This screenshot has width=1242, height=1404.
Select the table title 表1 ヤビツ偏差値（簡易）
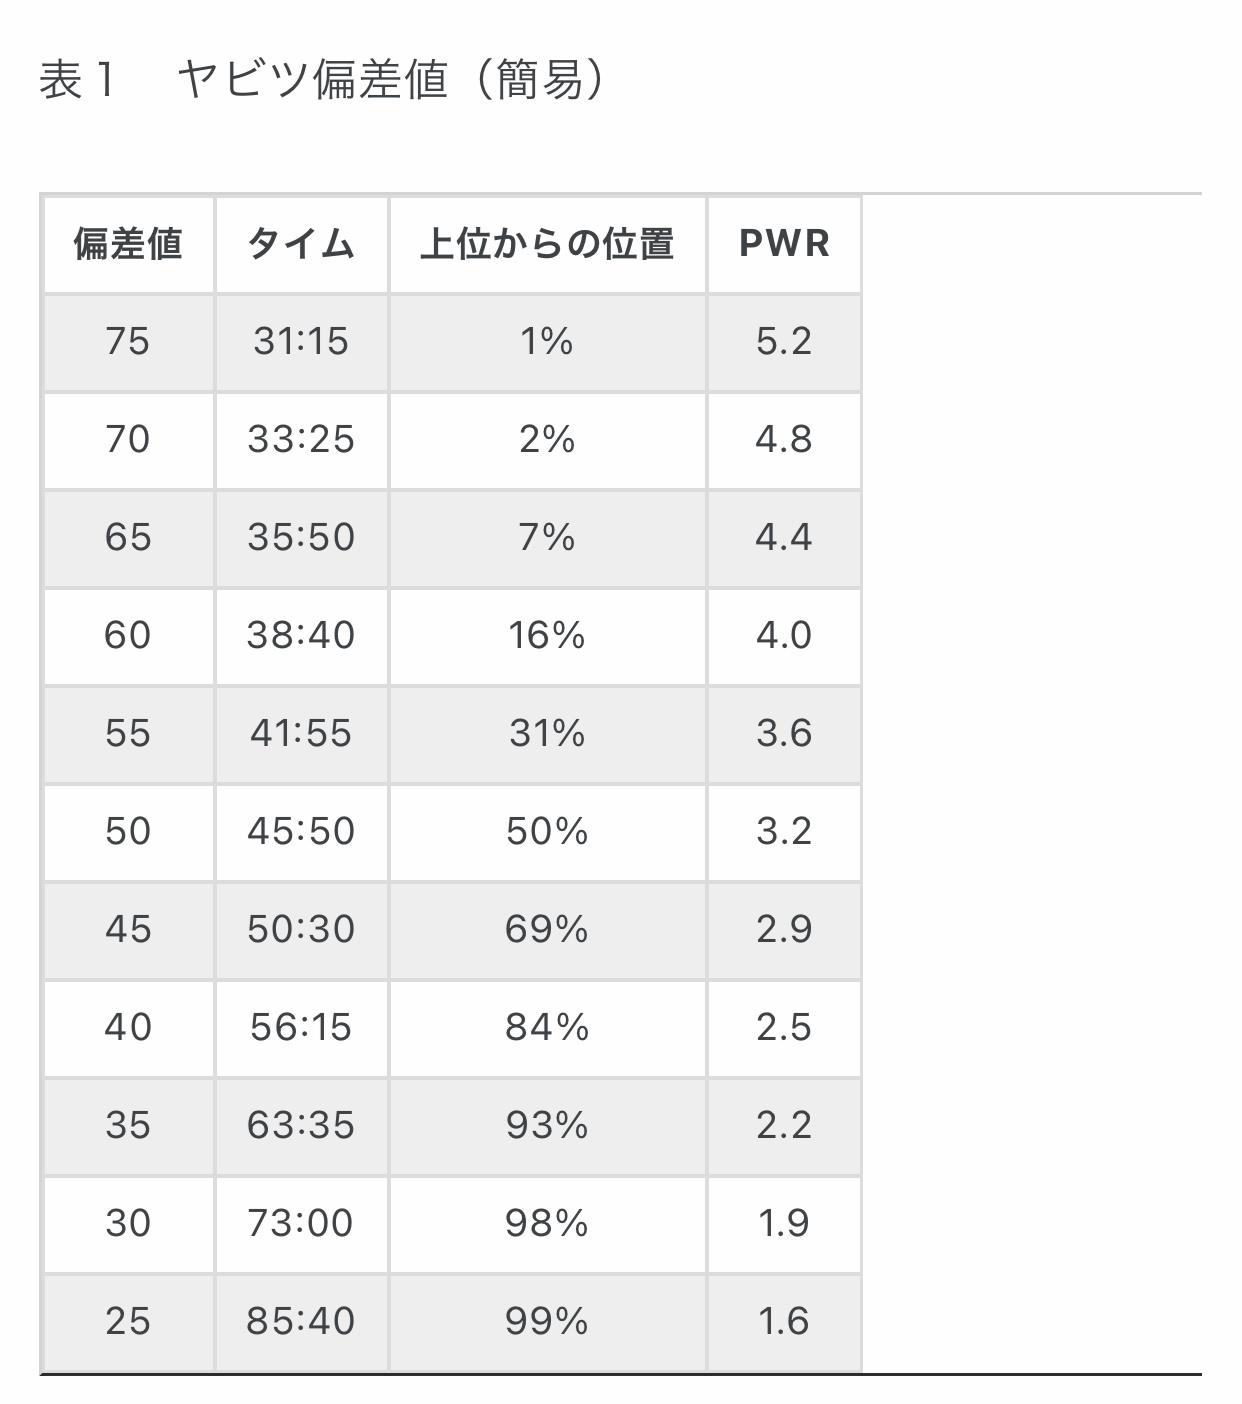[x=322, y=79]
